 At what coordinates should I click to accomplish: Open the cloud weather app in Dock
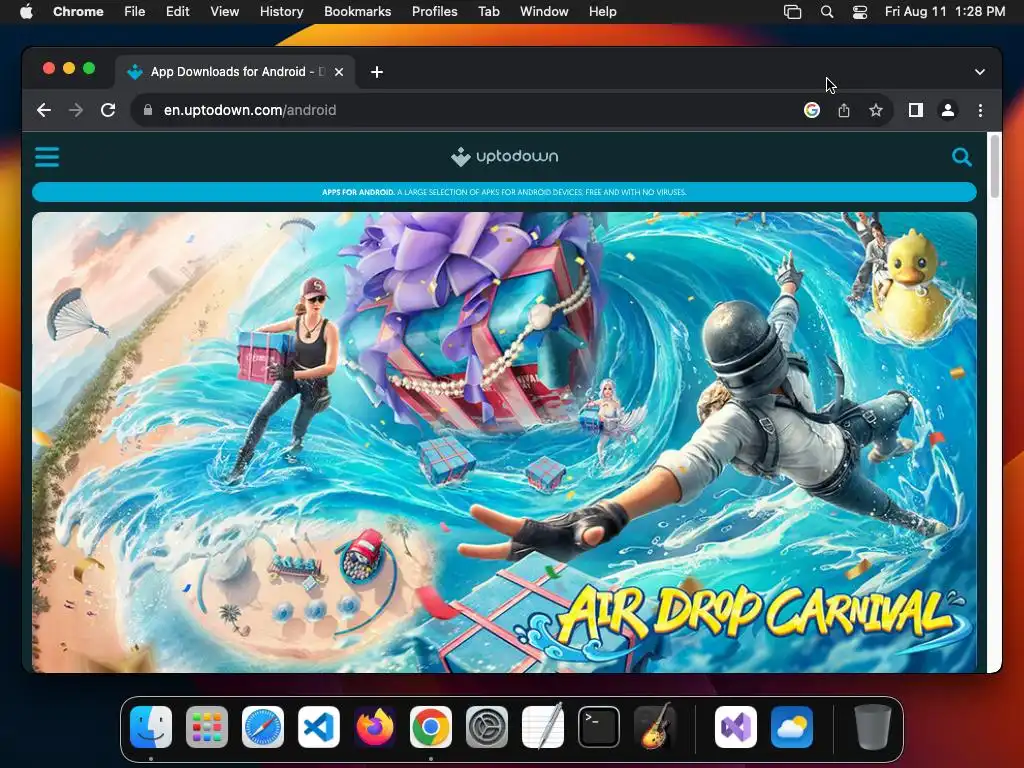[792, 727]
